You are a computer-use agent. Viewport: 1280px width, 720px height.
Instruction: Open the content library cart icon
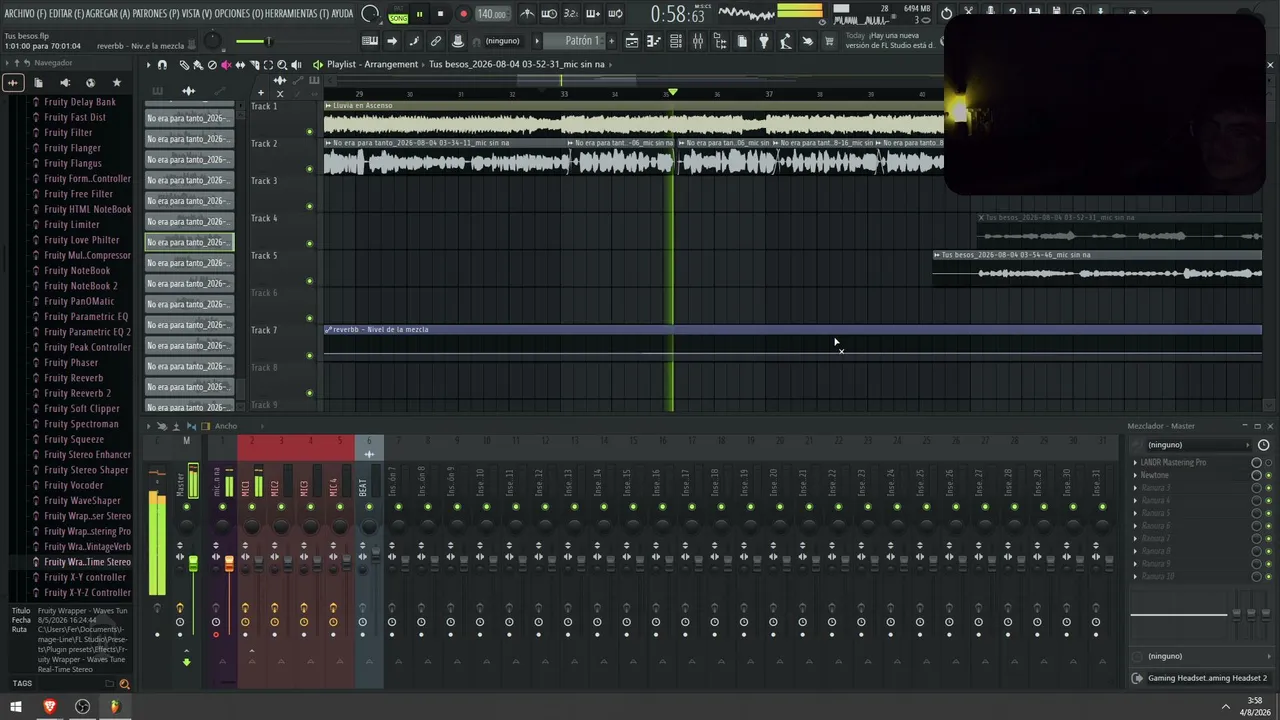[x=830, y=41]
